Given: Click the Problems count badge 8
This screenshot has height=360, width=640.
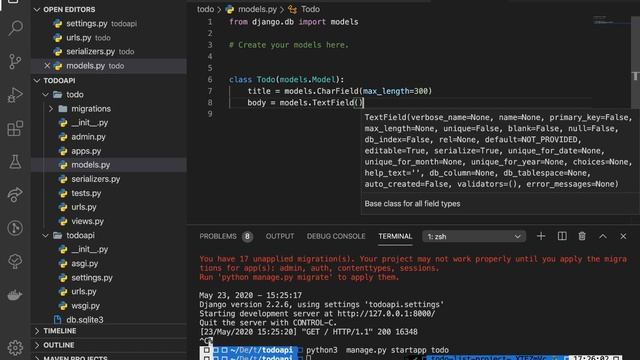Looking at the screenshot, I should pos(247,236).
